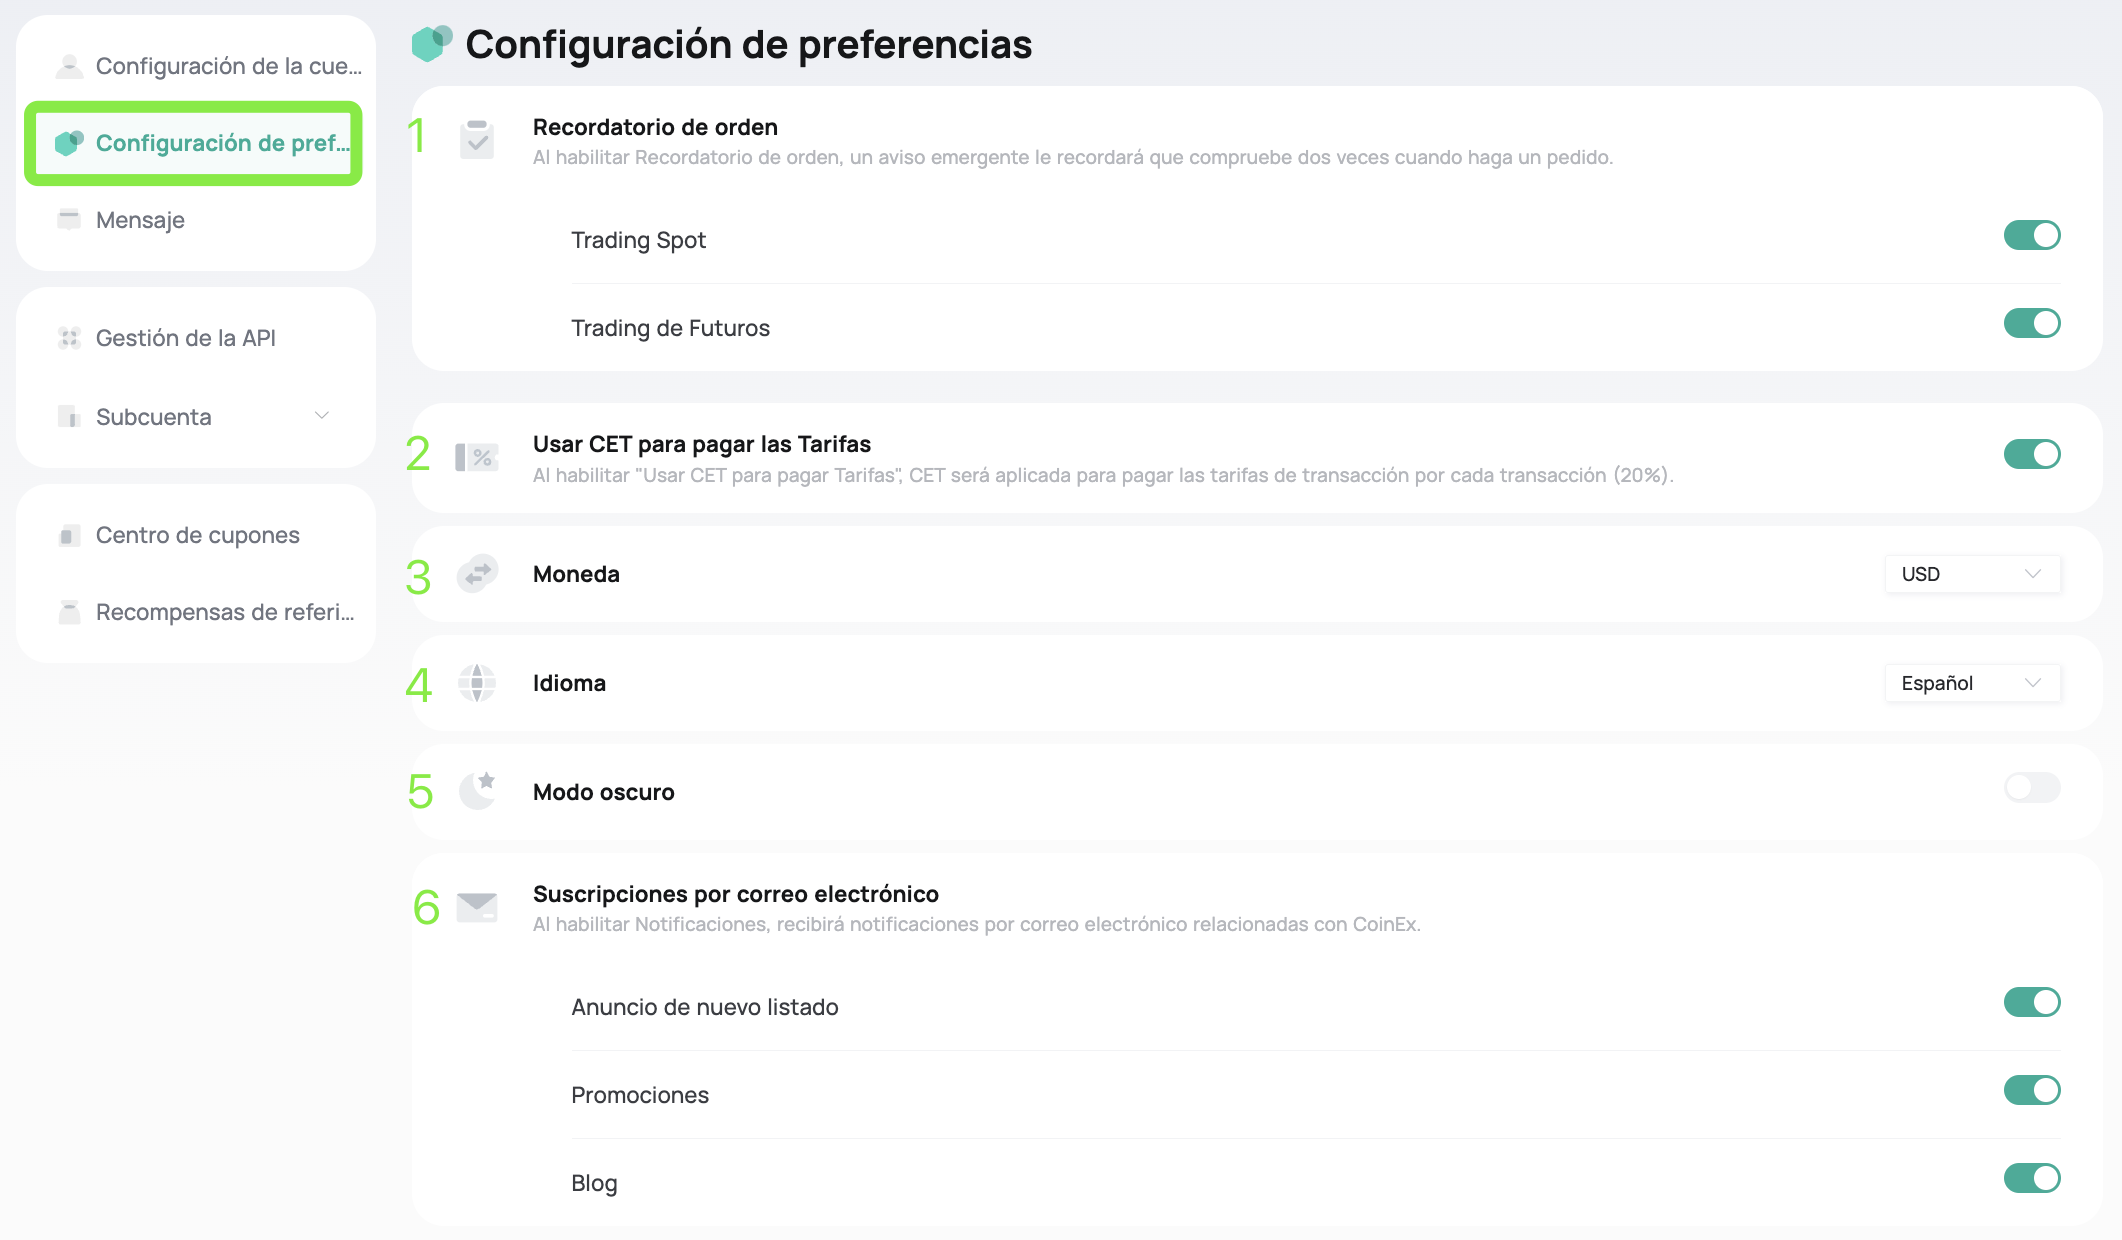Click the CET percent fee icon
The width and height of the screenshot is (2122, 1240).
tap(477, 458)
